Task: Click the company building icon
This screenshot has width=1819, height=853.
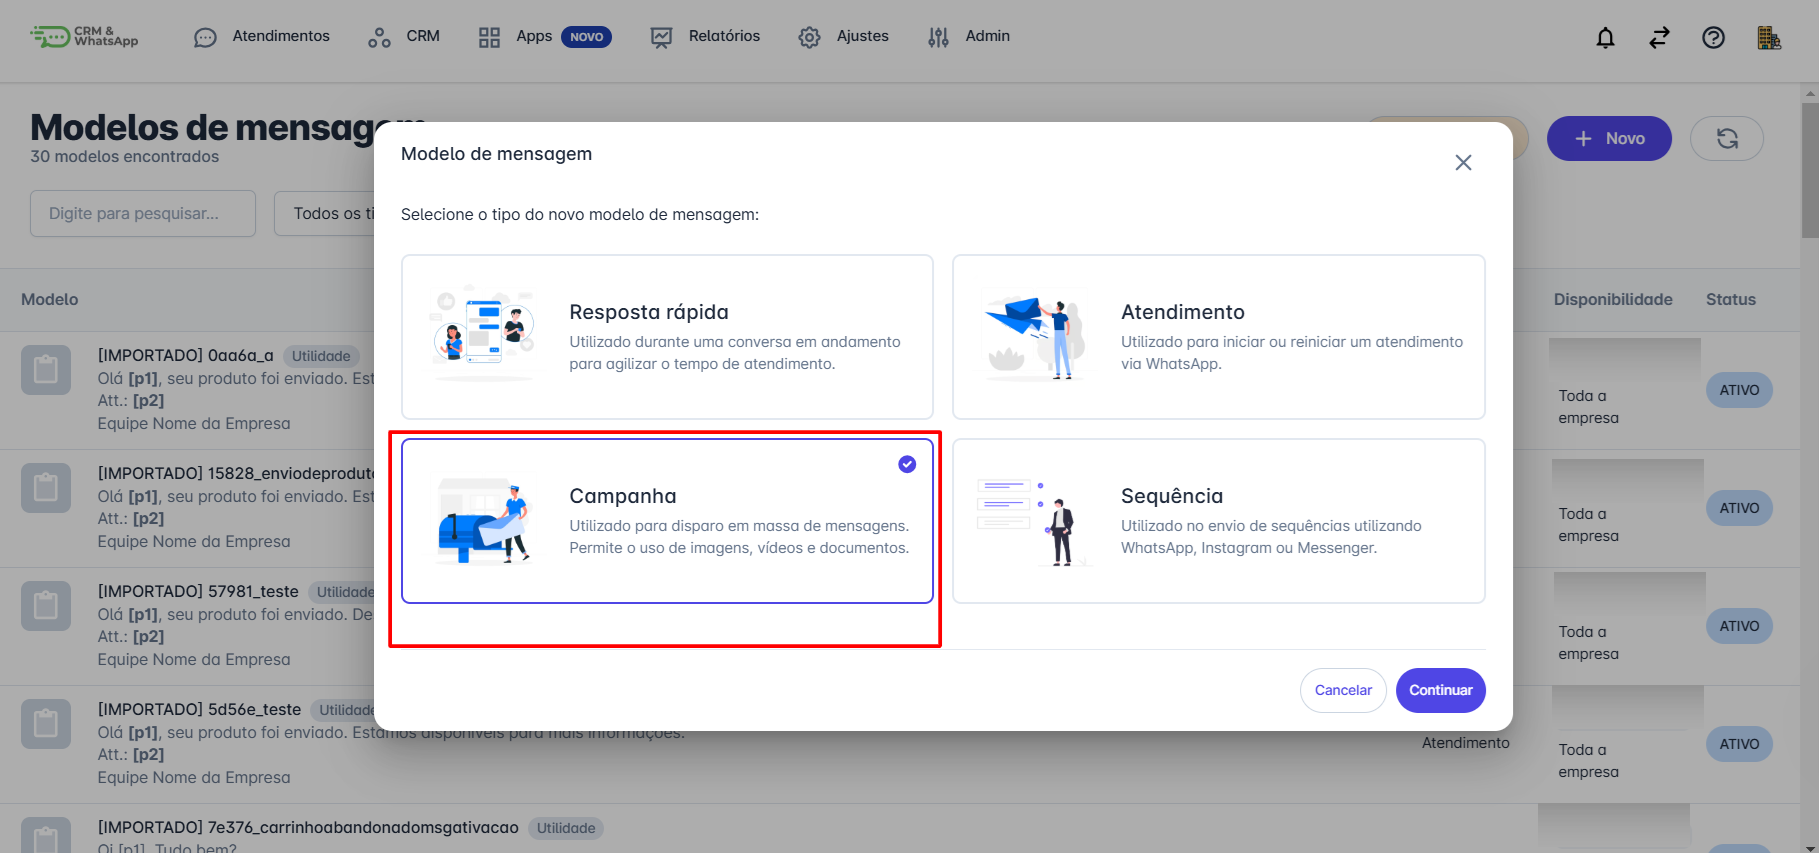Action: click(x=1768, y=38)
